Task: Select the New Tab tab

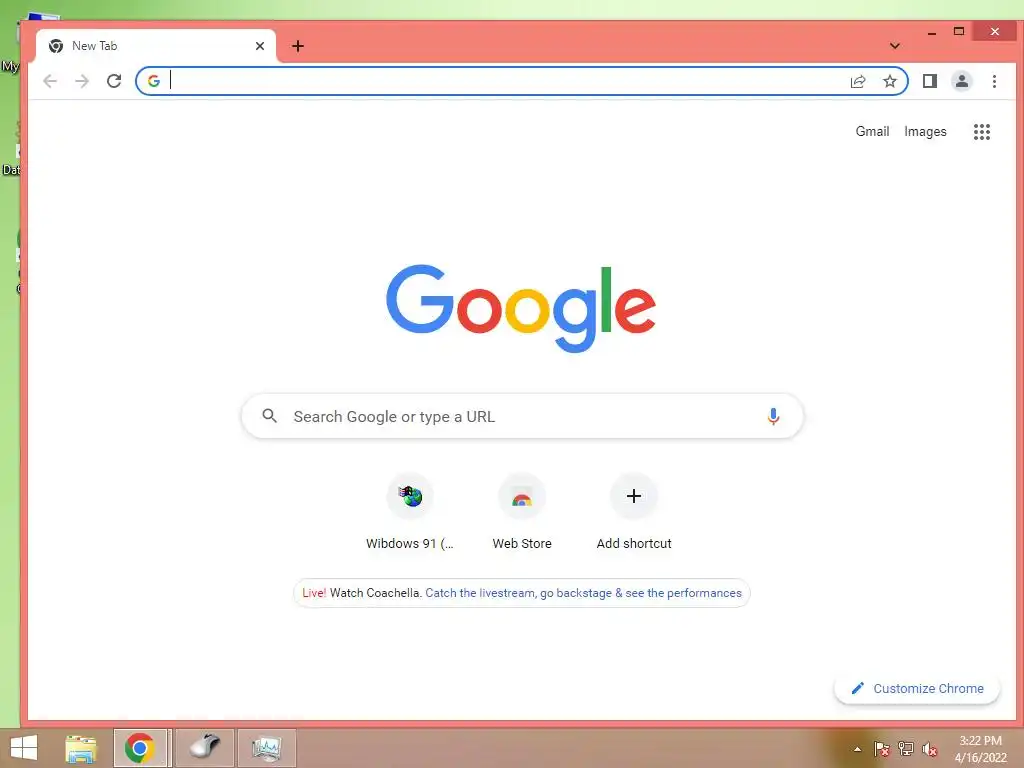Action: (x=155, y=46)
